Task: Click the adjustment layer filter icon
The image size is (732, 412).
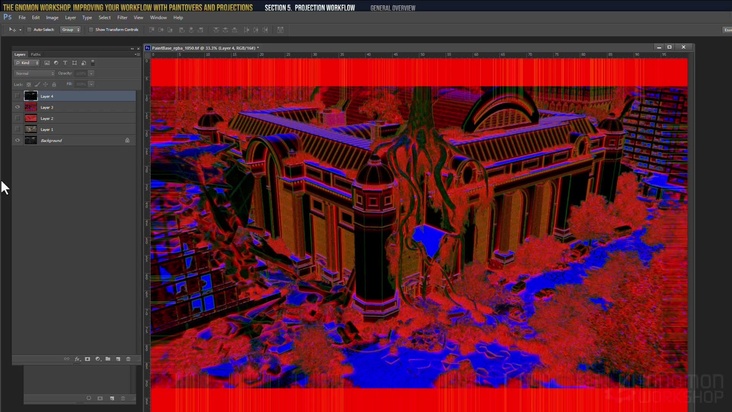Action: 56,63
